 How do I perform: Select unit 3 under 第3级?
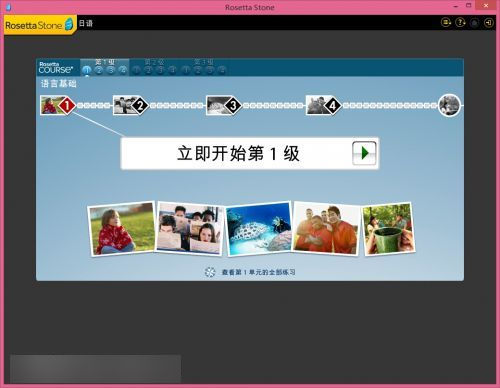point(210,70)
